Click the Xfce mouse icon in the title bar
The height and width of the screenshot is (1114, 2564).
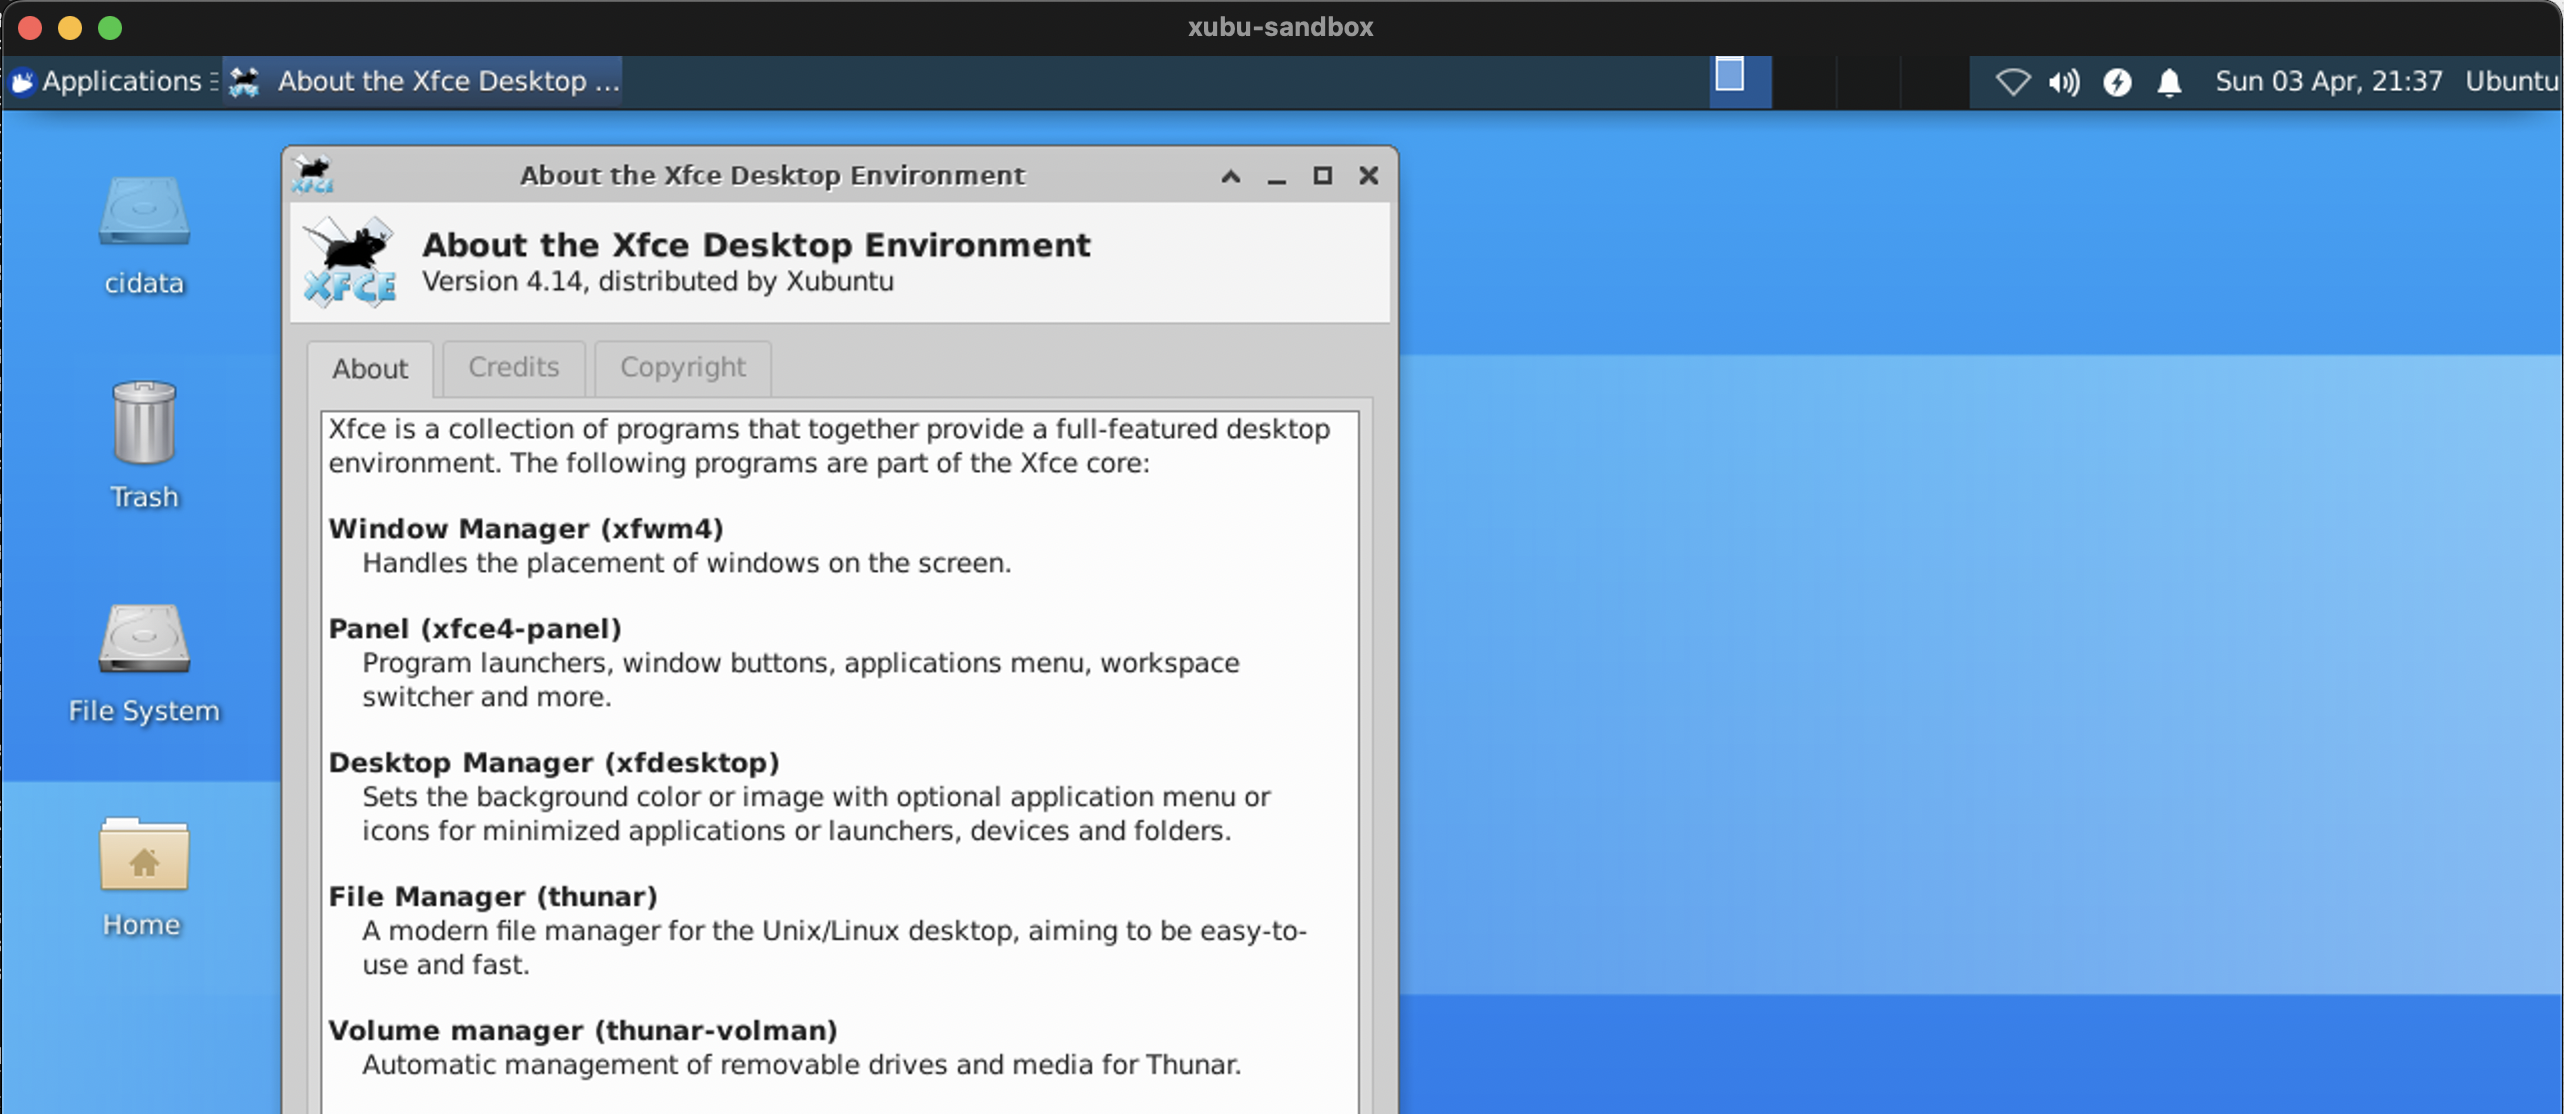(x=313, y=175)
